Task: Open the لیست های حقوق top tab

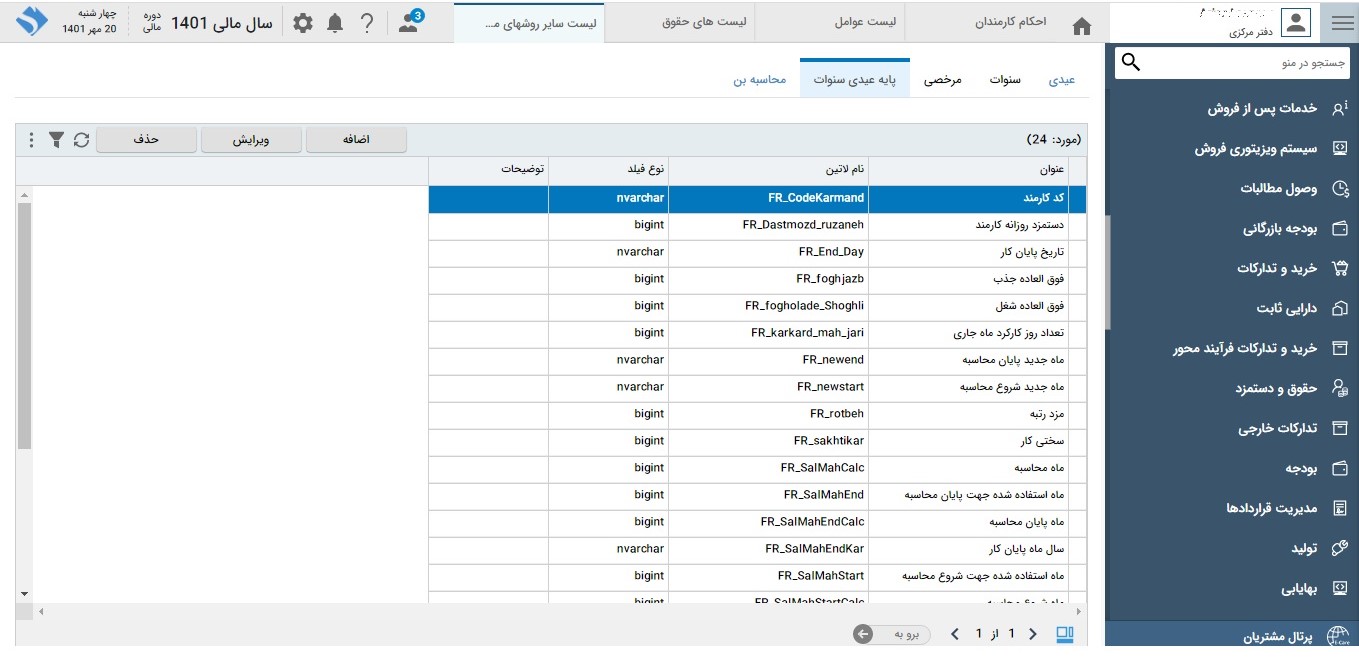Action: coord(703,22)
